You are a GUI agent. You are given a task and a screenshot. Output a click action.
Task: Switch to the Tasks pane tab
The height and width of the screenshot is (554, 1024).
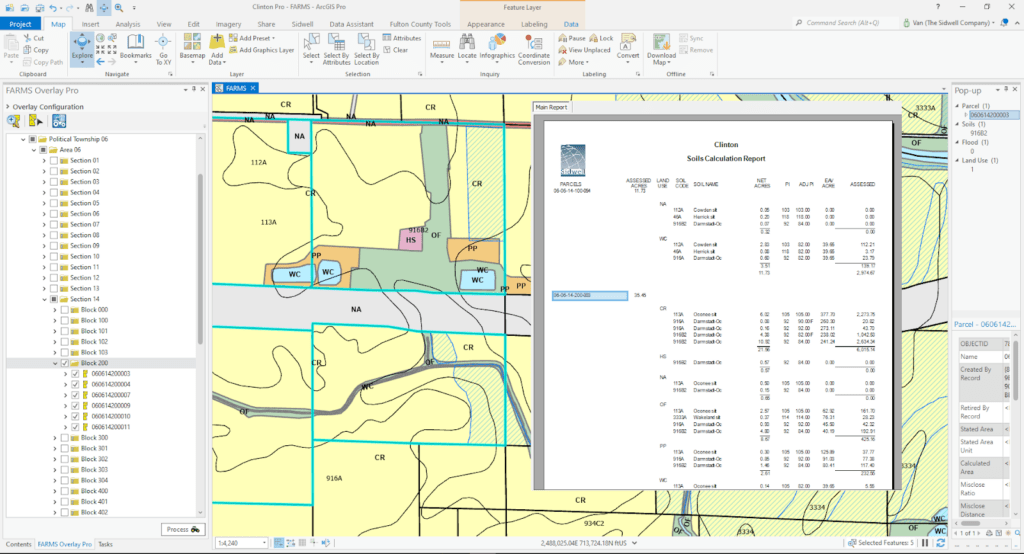tap(105, 544)
